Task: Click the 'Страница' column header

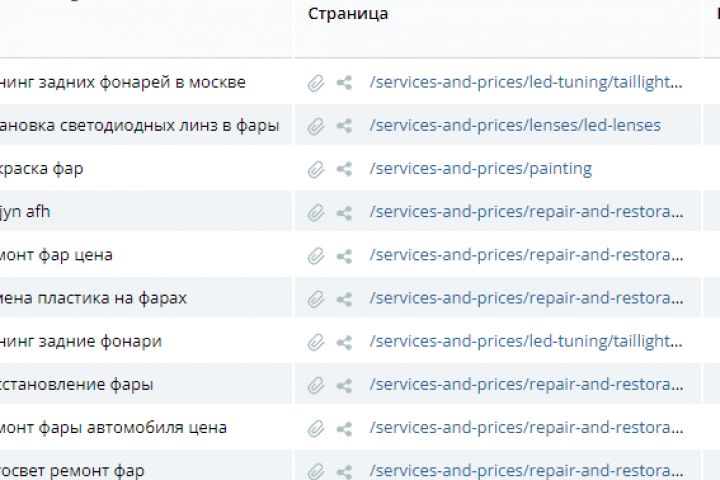Action: (348, 14)
